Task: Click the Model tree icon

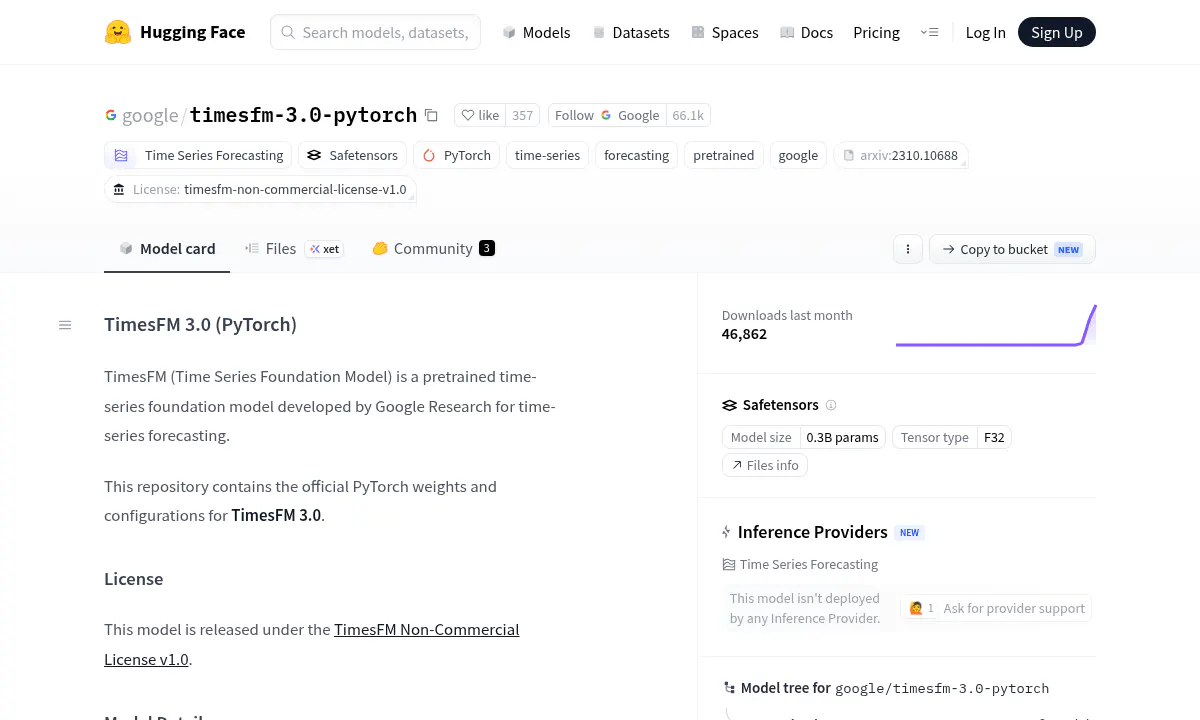Action: [x=729, y=688]
